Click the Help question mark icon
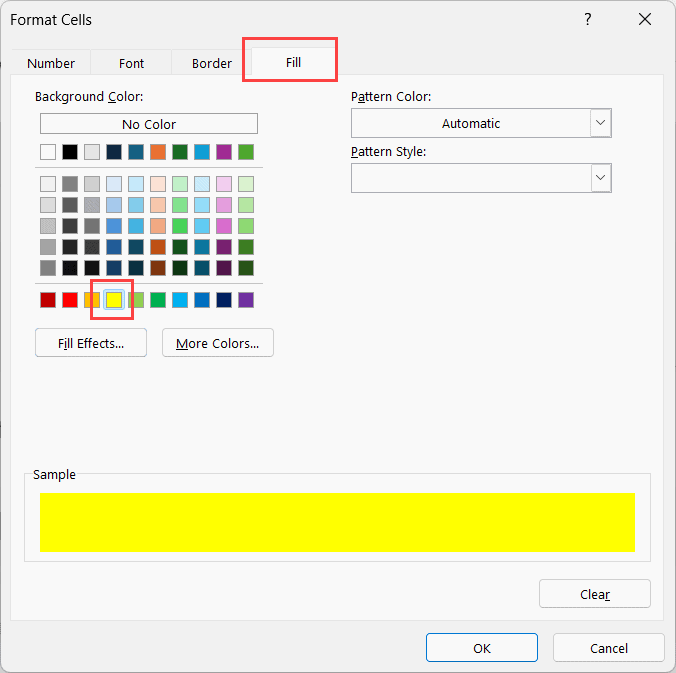676x673 pixels. click(586, 20)
